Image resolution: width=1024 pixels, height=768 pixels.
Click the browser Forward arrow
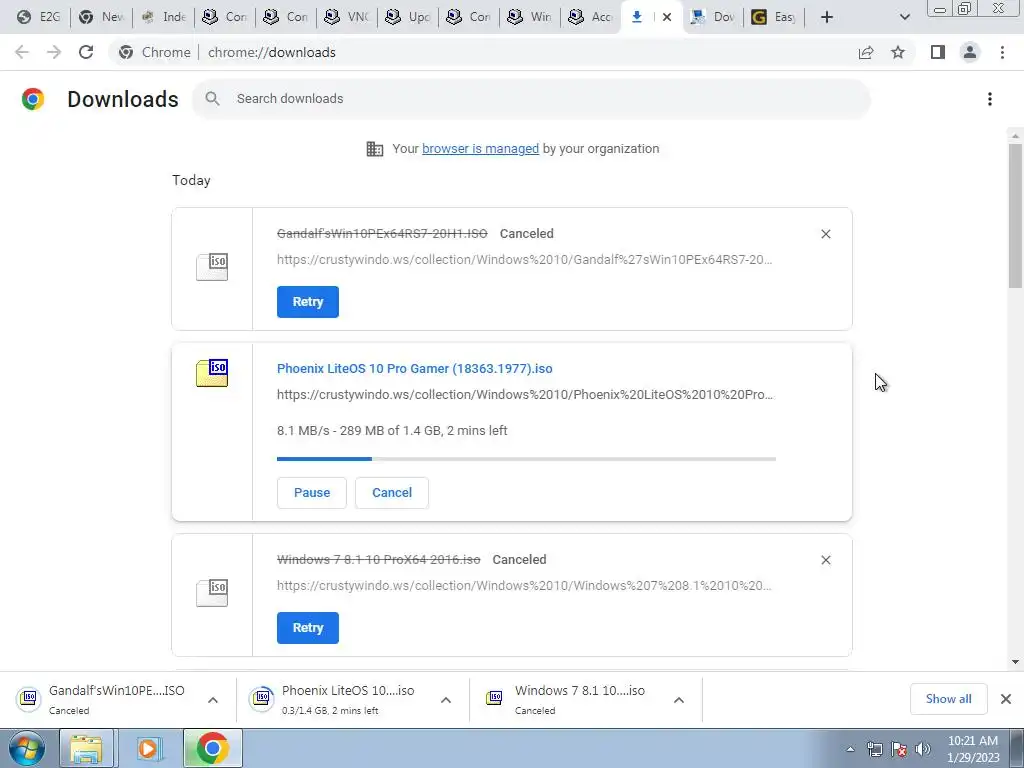coord(54,52)
